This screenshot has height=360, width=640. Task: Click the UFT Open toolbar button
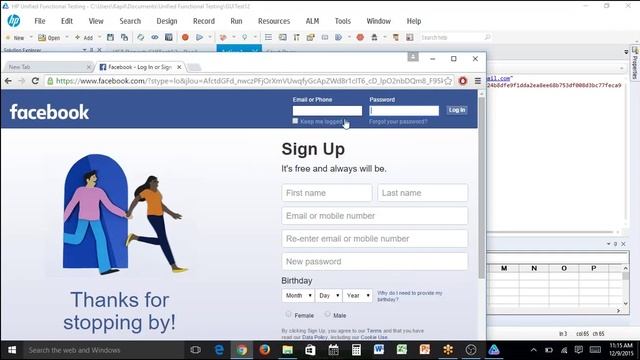pos(49,38)
